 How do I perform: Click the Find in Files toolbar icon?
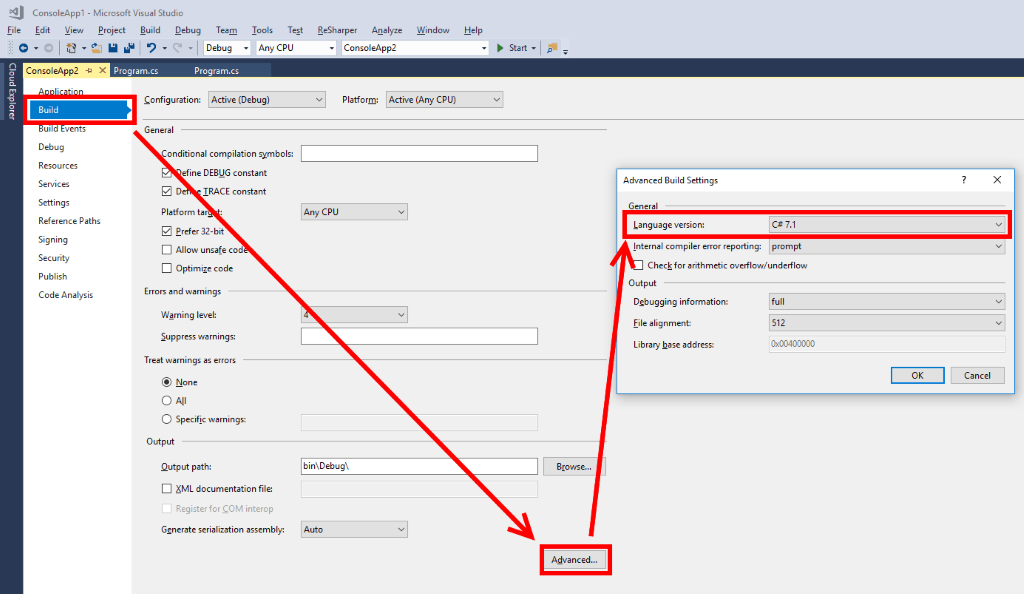click(551, 48)
